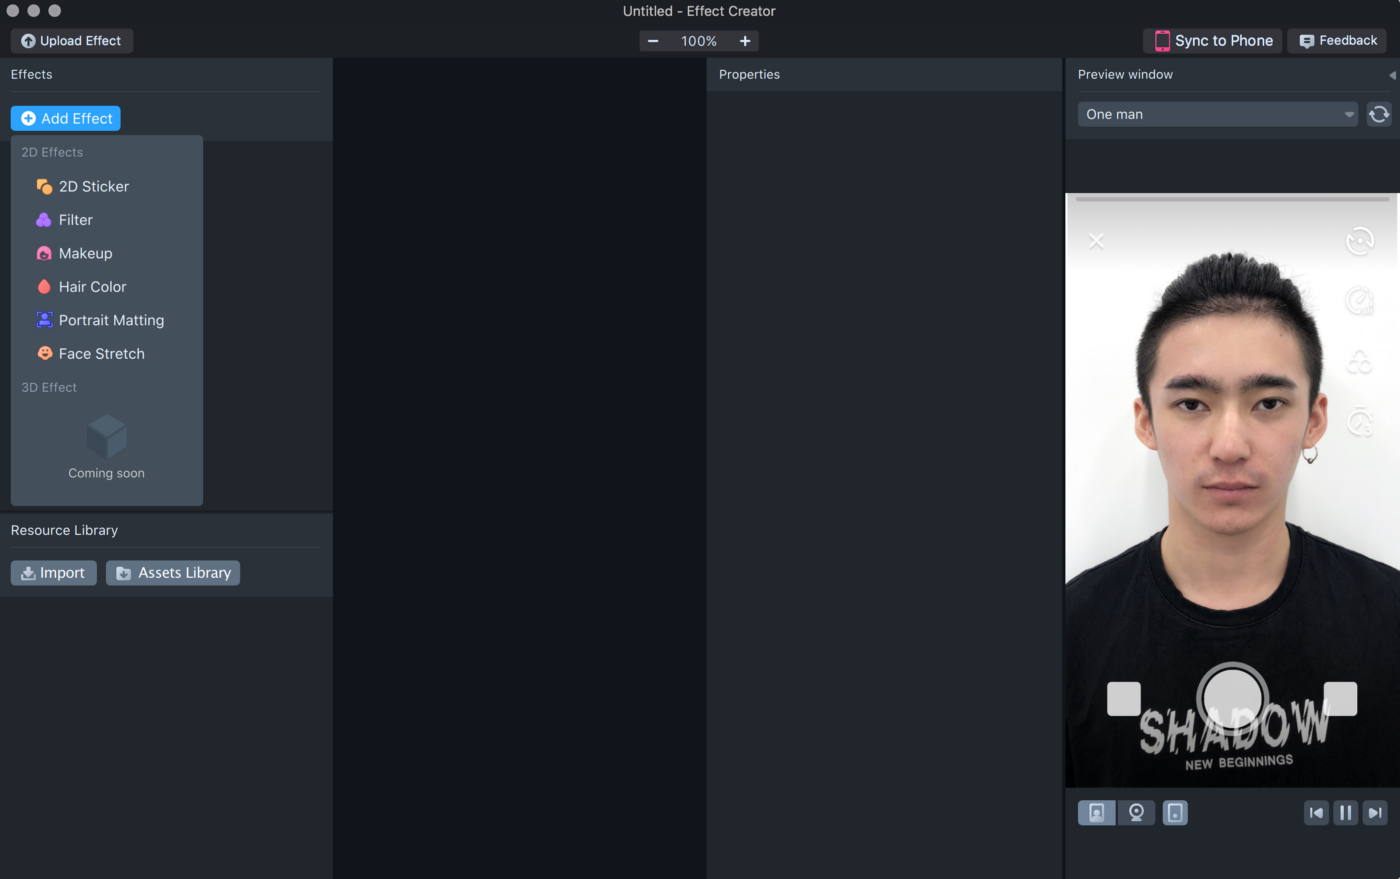Click the timer icon in the preview
This screenshot has height=879, width=1400.
coord(1360,421)
